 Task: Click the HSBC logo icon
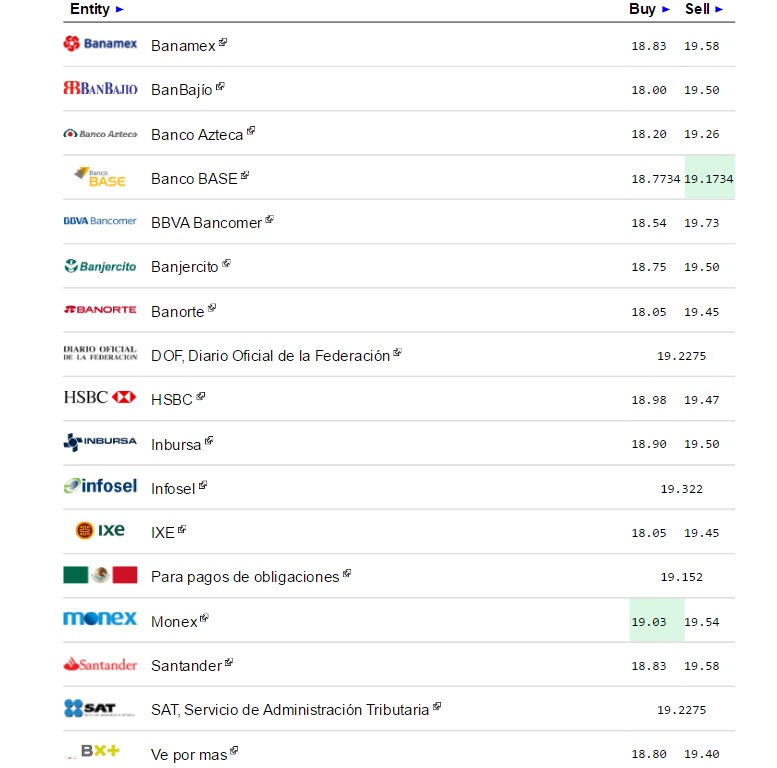coord(100,398)
